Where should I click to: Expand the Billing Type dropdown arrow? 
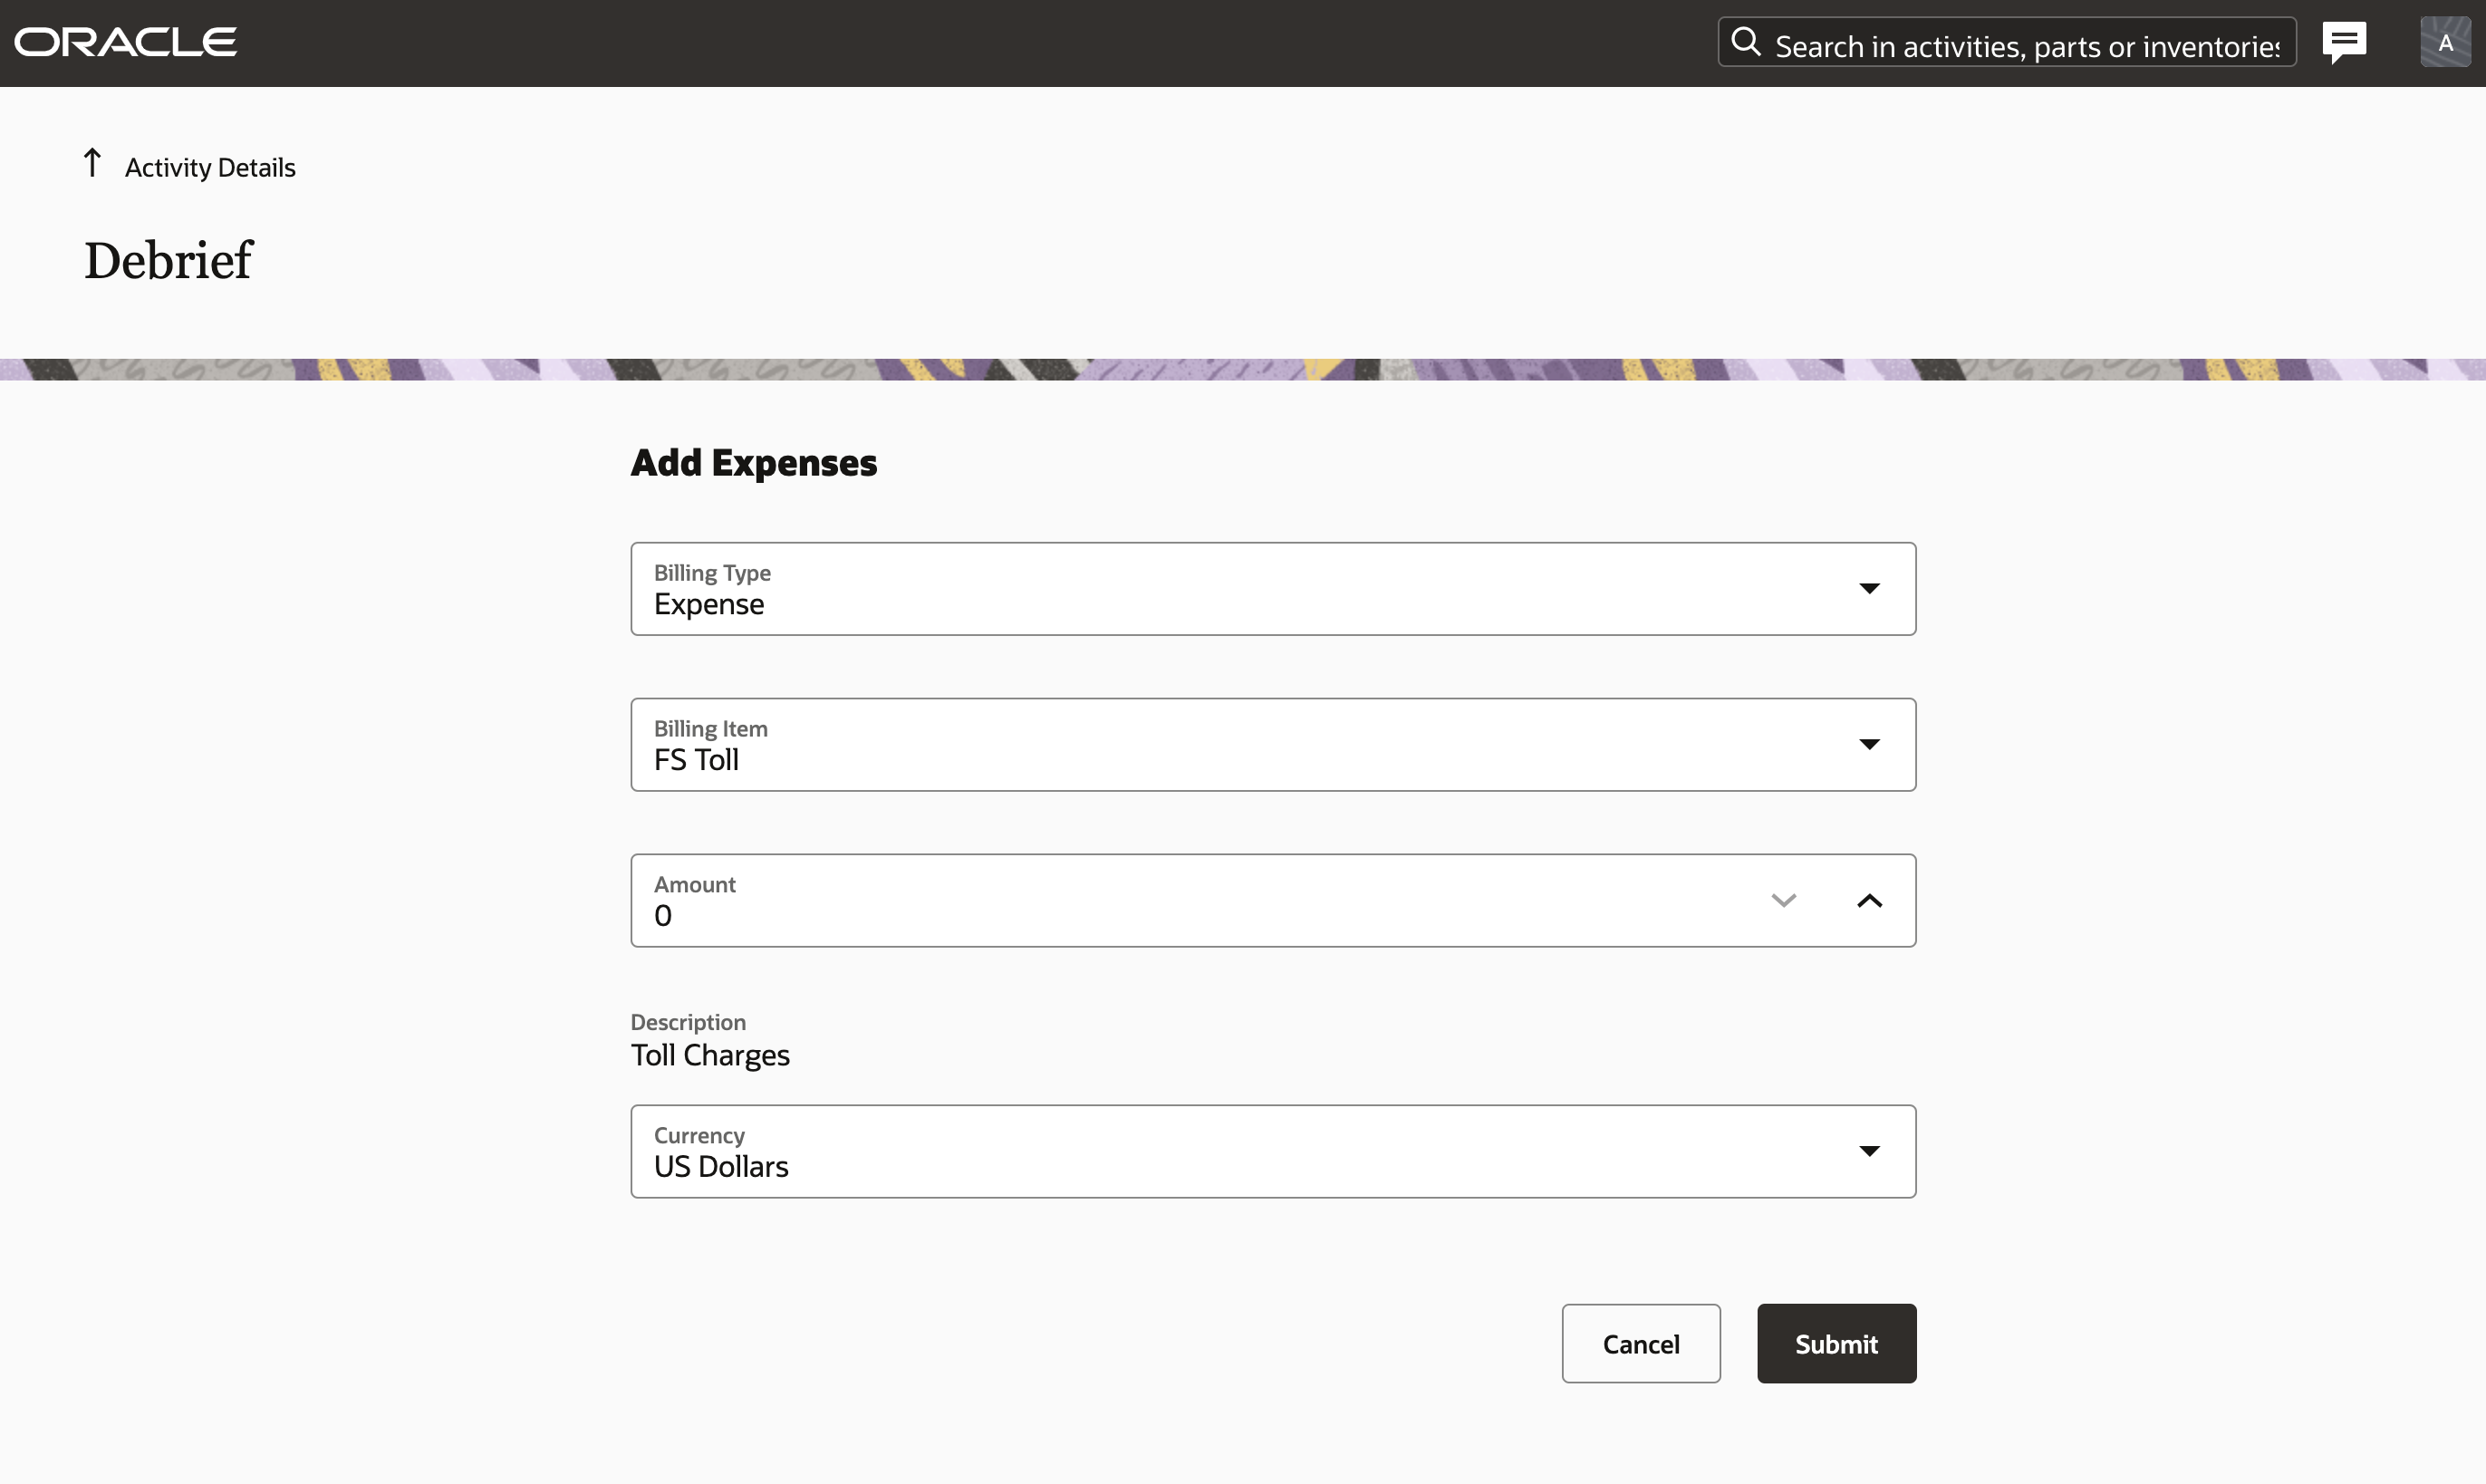click(x=1869, y=588)
